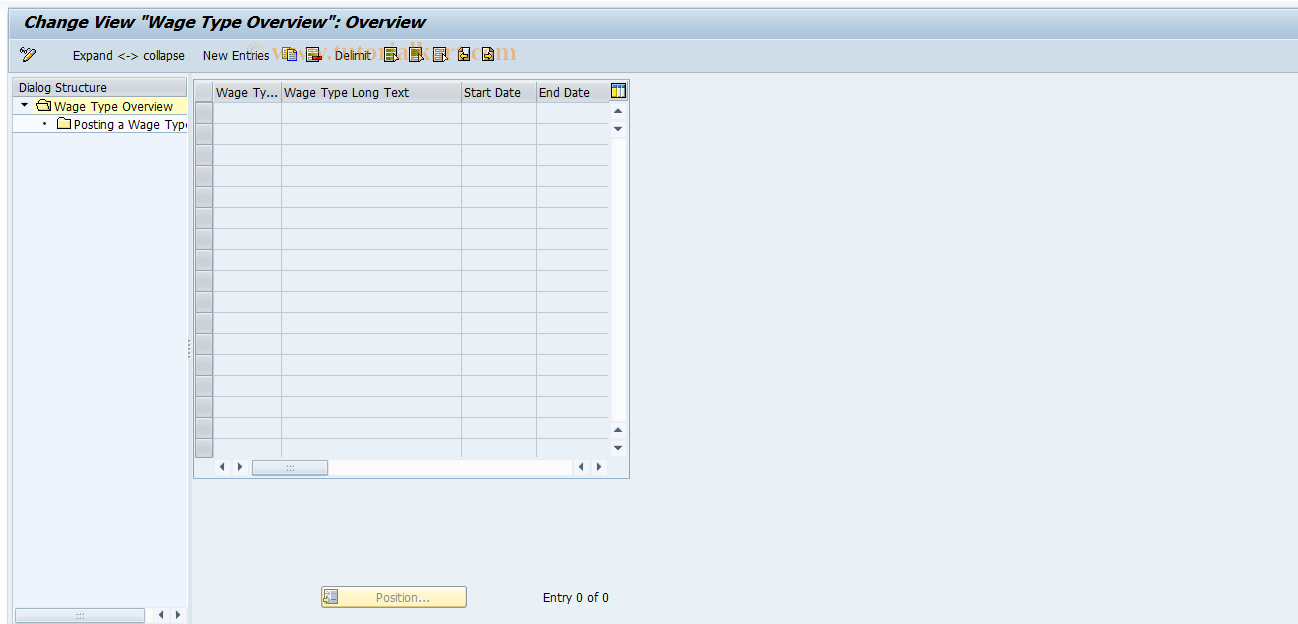Open table configuration settings icon
The image size is (1298, 624).
pos(618,91)
